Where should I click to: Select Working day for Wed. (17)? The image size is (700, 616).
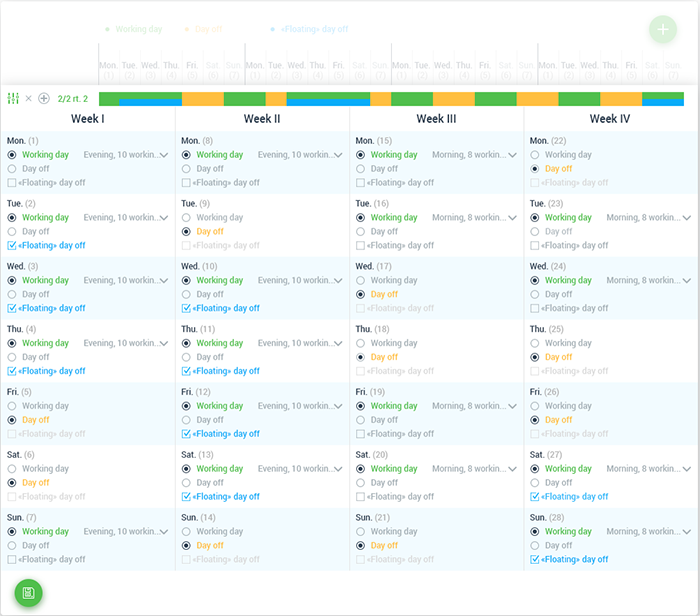click(360, 280)
